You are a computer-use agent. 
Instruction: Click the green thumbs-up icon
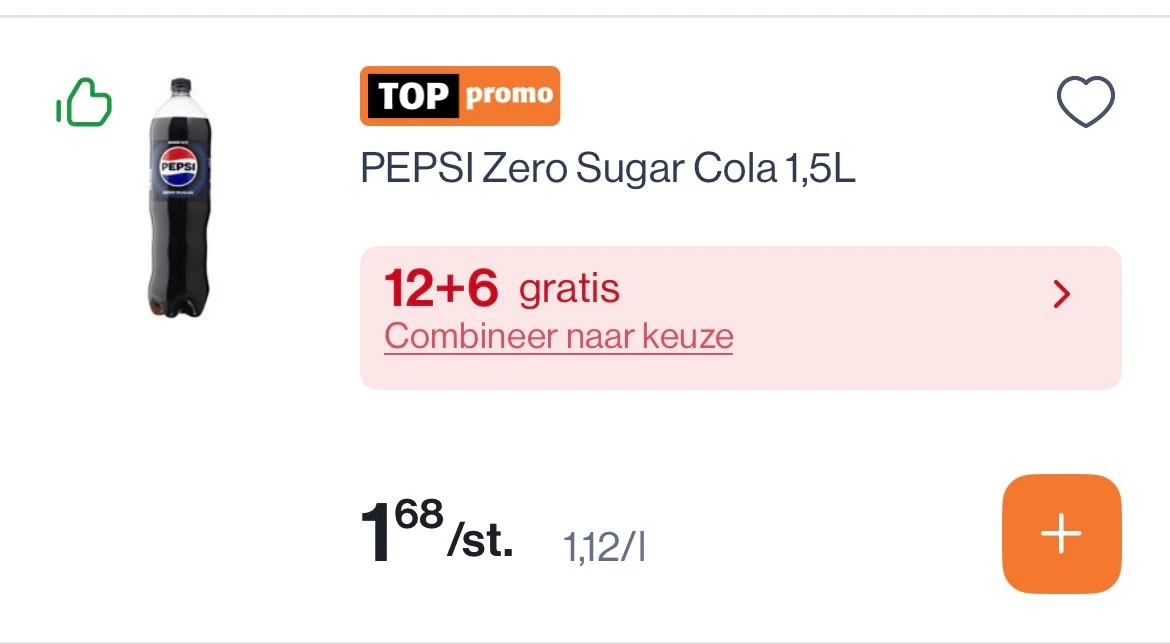coord(84,104)
